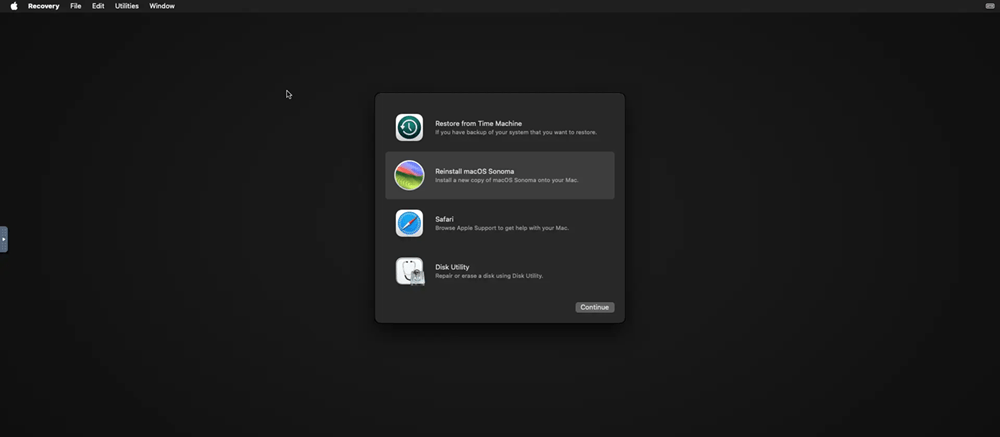
Task: Choose the Restore from Time Machine title
Action: pos(478,123)
